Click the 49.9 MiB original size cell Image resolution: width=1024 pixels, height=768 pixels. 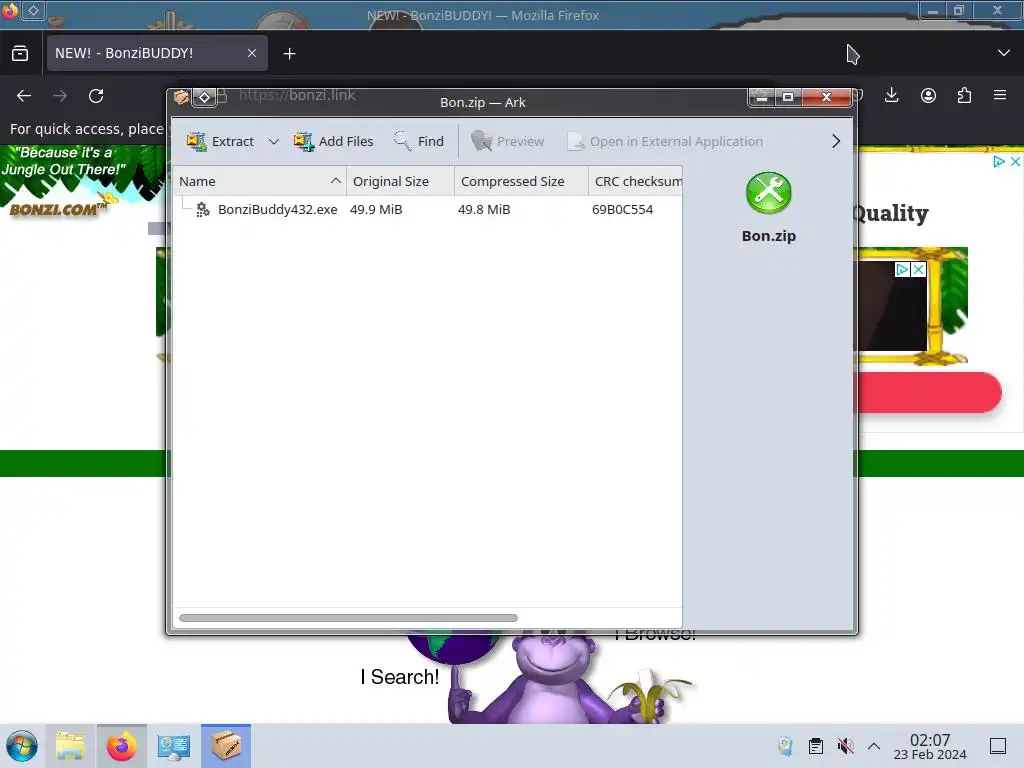[376, 210]
